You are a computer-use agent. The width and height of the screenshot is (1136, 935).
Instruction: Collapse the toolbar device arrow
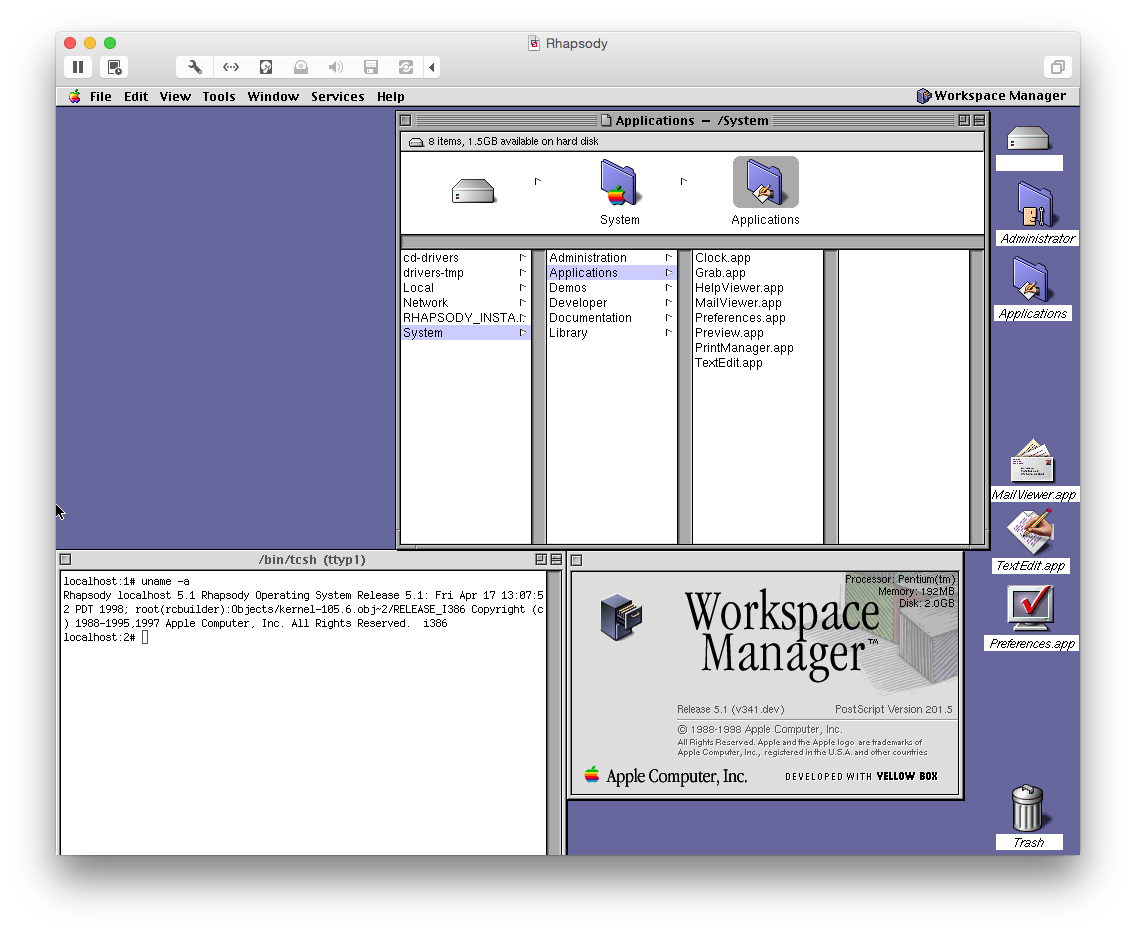(432, 67)
